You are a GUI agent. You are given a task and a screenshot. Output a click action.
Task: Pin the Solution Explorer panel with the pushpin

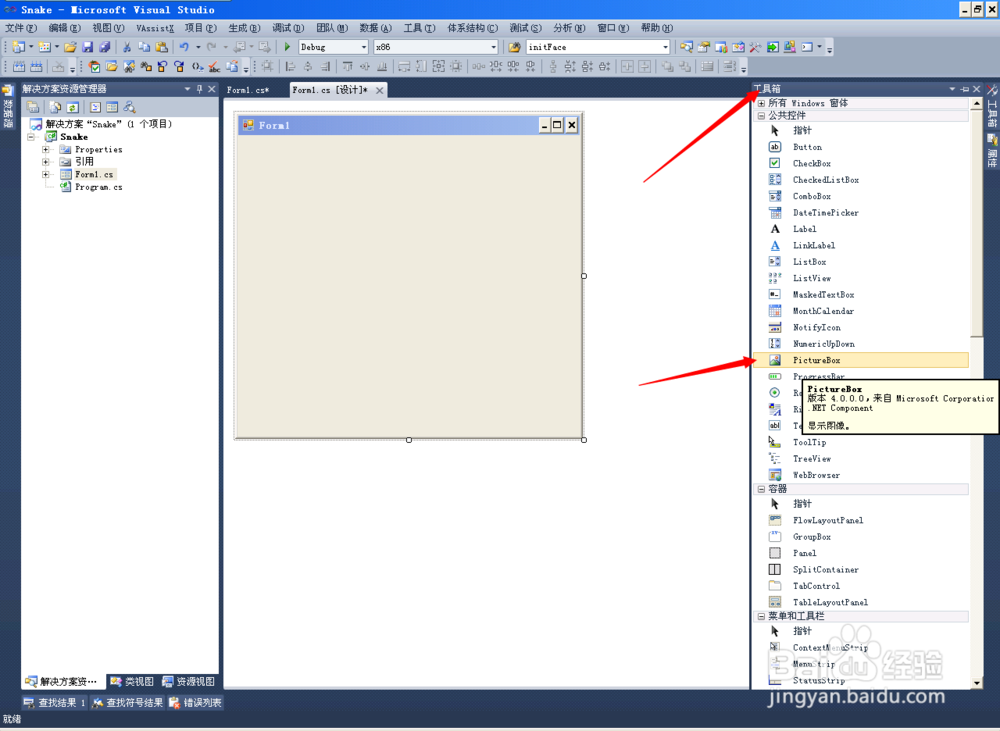pos(200,89)
